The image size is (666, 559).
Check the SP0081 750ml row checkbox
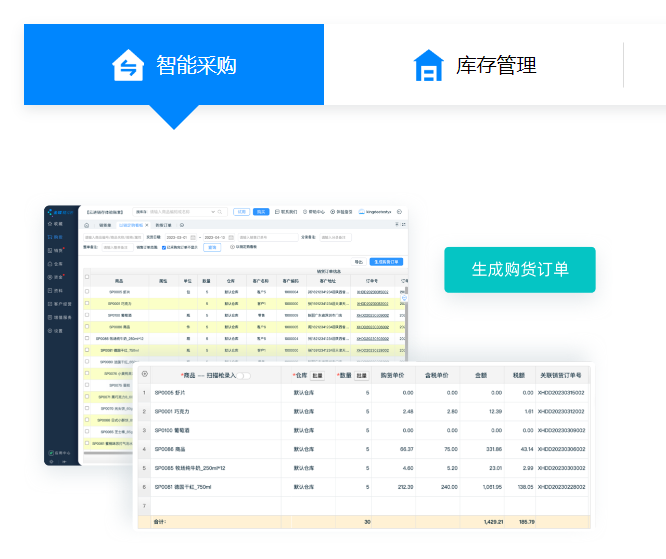(x=87, y=350)
